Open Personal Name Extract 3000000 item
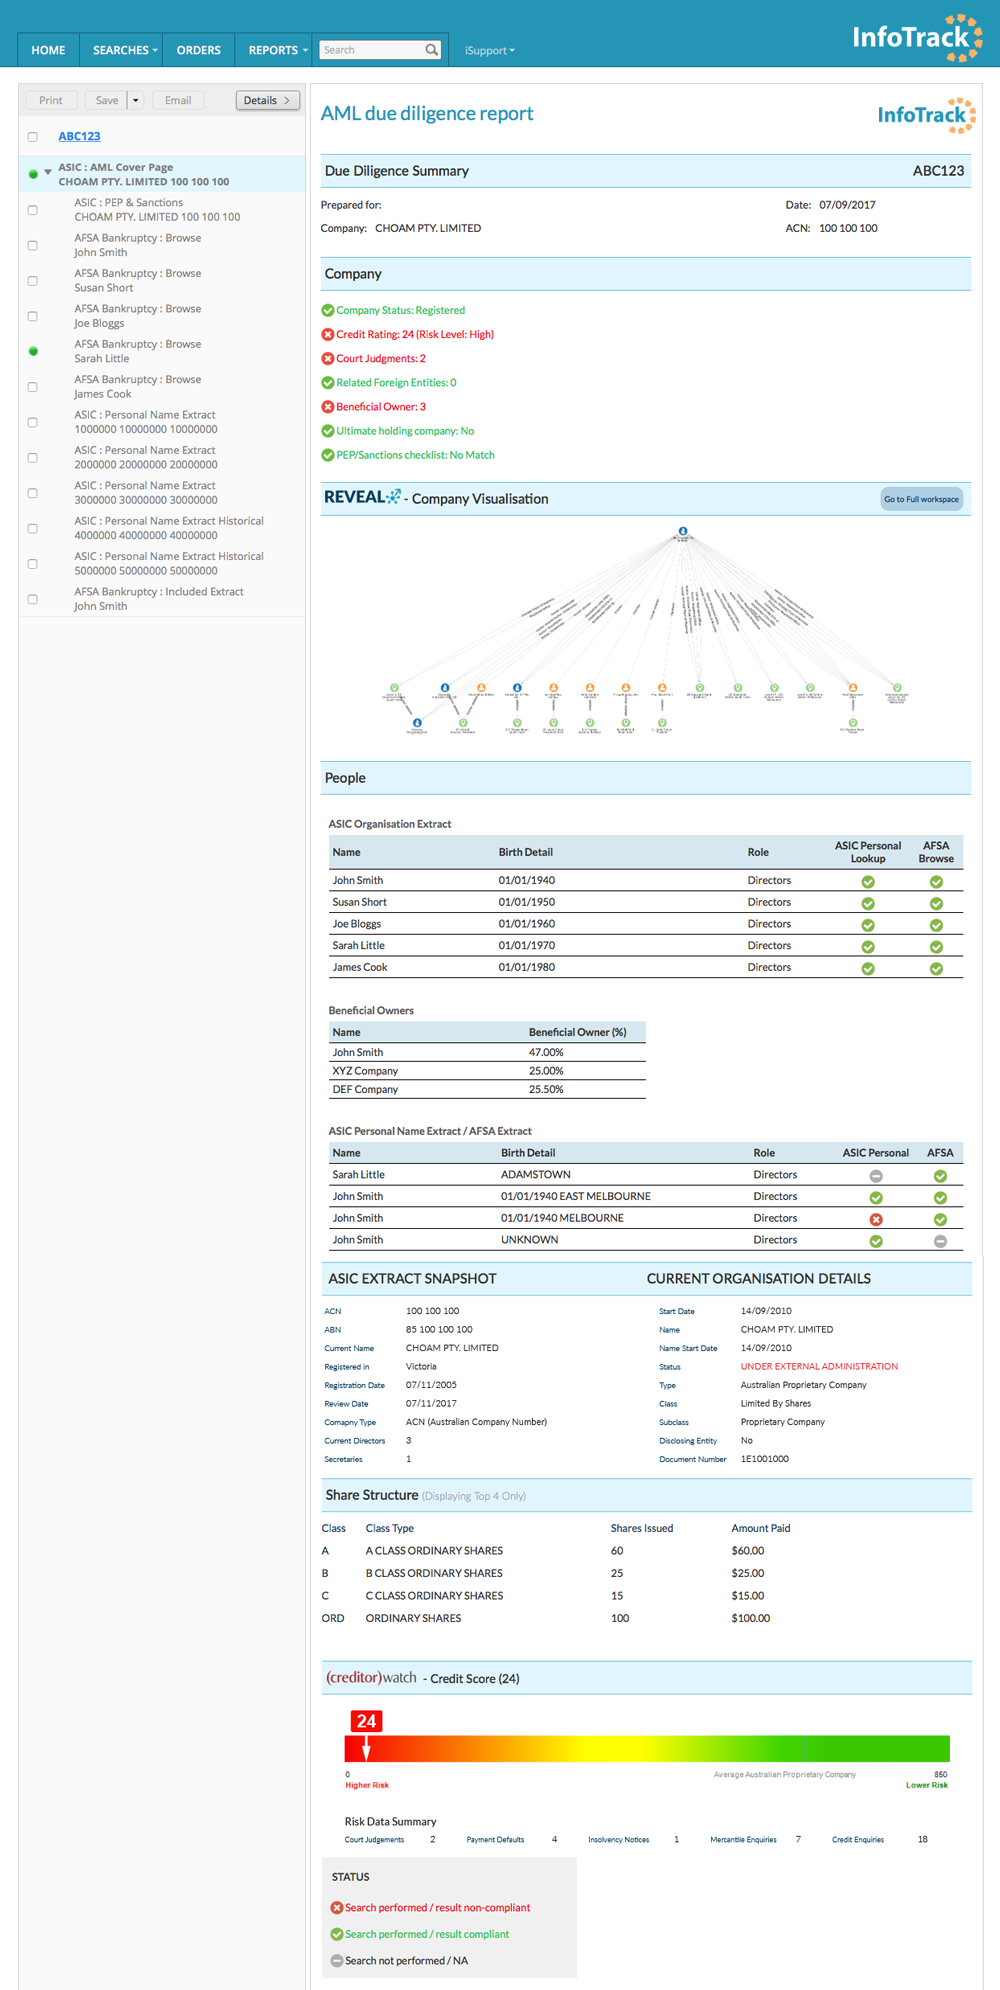This screenshot has height=1990, width=1000. 146,493
